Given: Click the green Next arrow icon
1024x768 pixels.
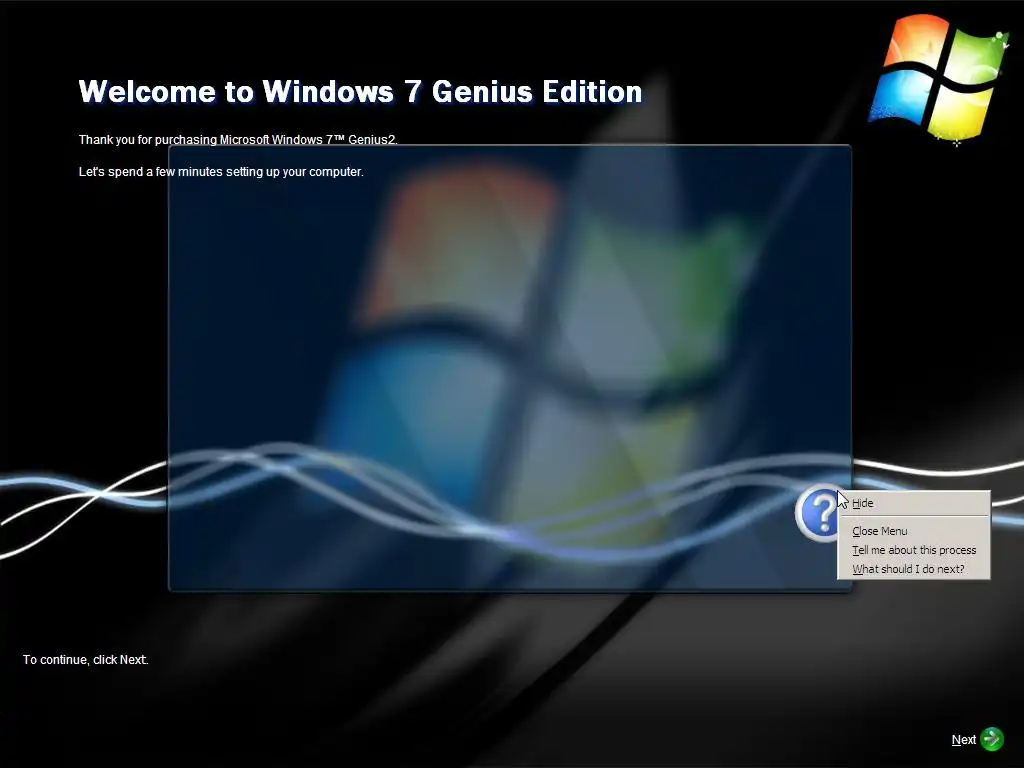Looking at the screenshot, I should pos(992,739).
